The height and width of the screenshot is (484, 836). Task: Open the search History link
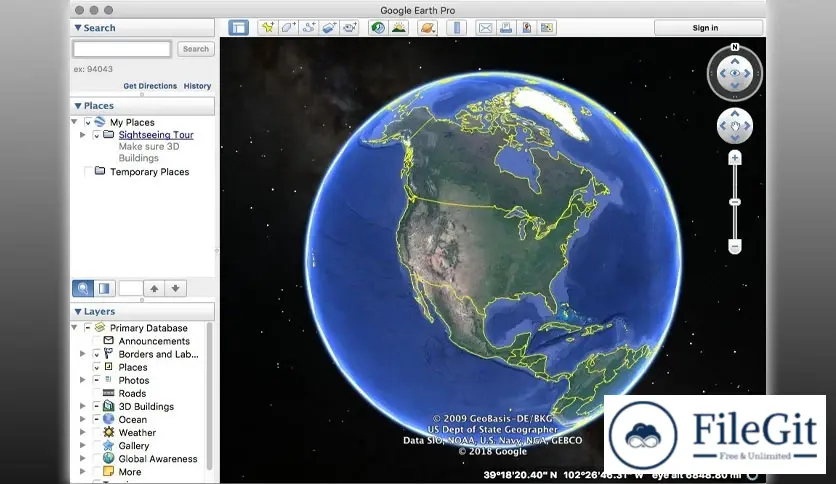pos(197,86)
